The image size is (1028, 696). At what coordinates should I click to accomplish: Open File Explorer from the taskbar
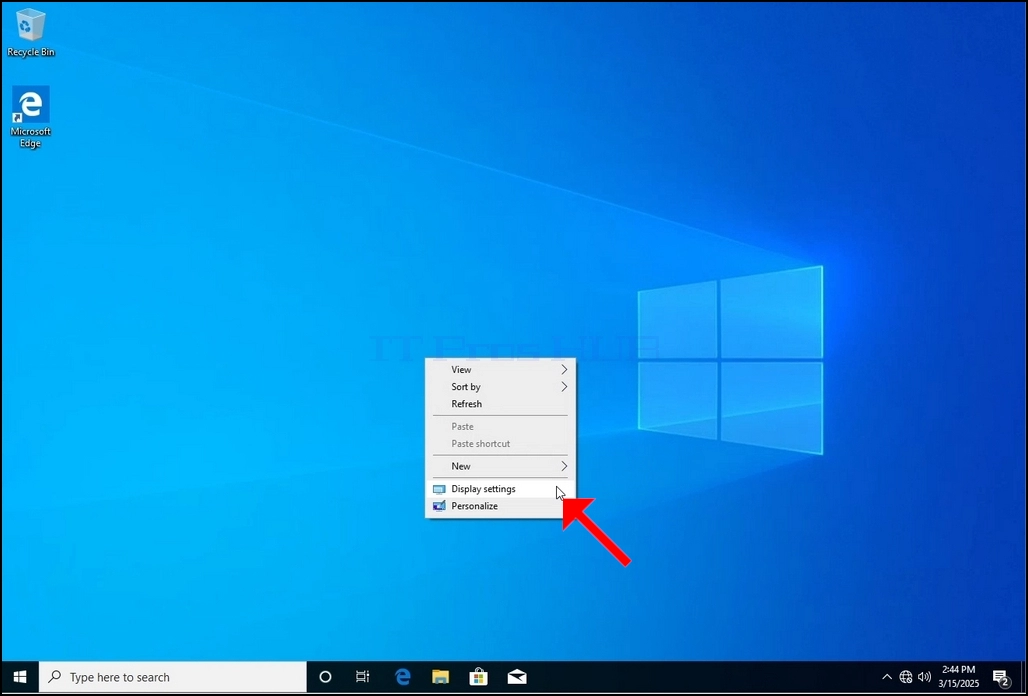click(x=441, y=677)
